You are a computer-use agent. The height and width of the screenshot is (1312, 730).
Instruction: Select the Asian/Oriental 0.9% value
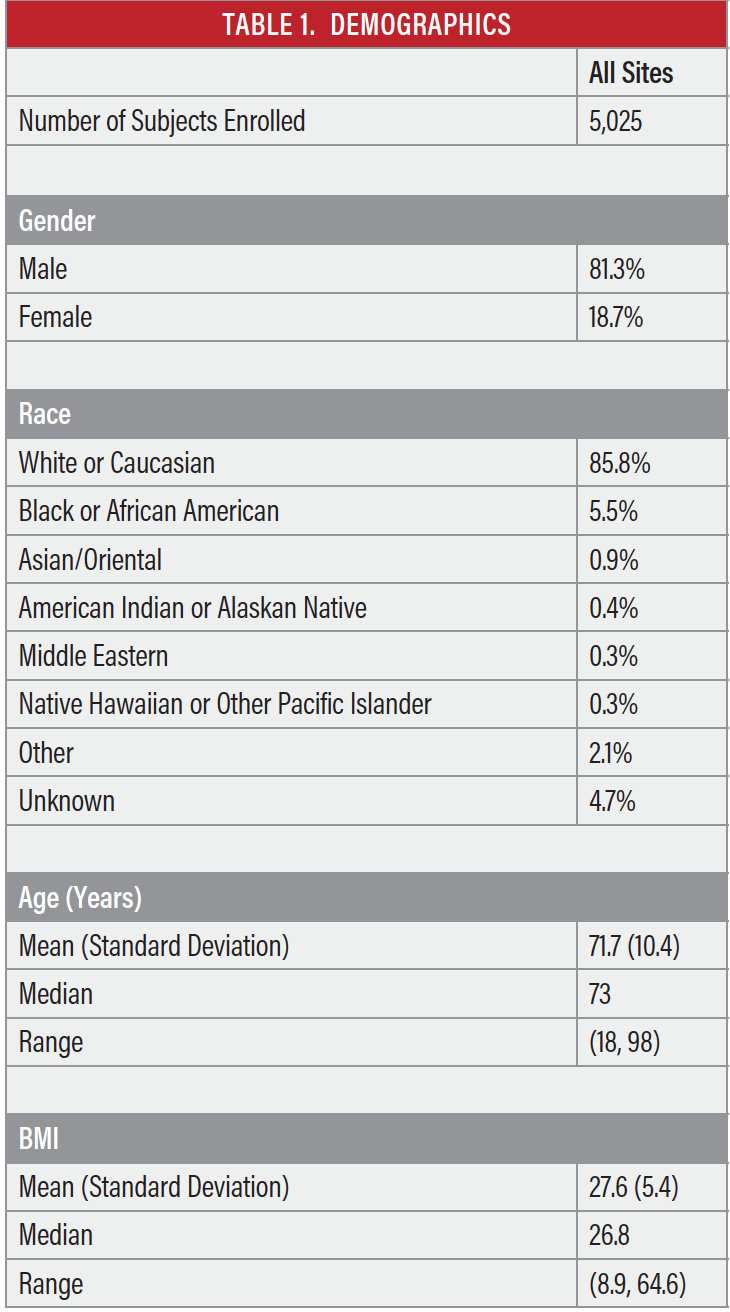(614, 560)
